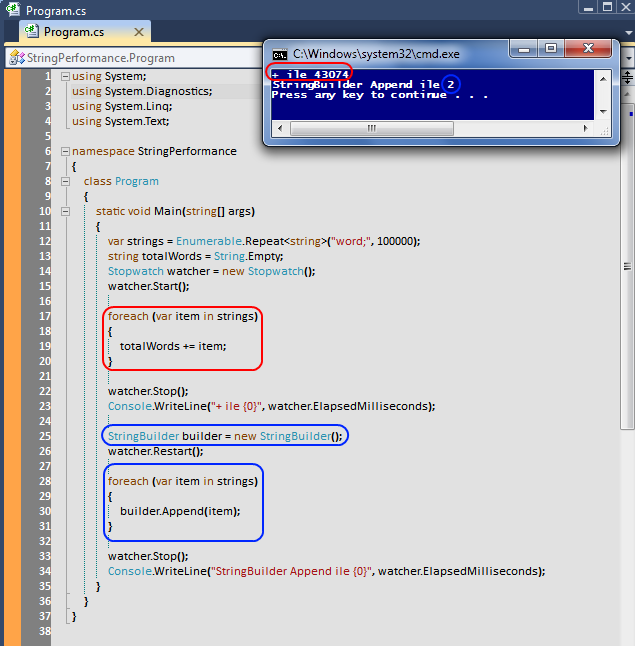Collapse the Program class outline

click(x=65, y=181)
